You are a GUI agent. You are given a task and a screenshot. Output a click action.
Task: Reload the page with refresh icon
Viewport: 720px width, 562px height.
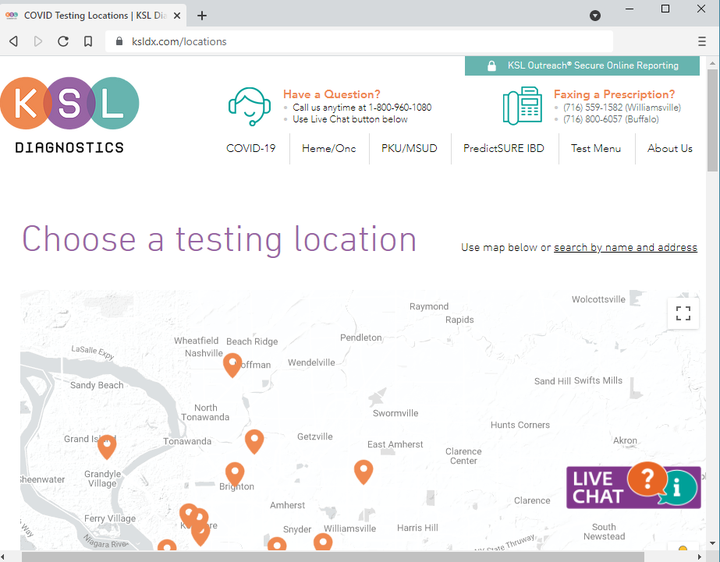(x=63, y=41)
